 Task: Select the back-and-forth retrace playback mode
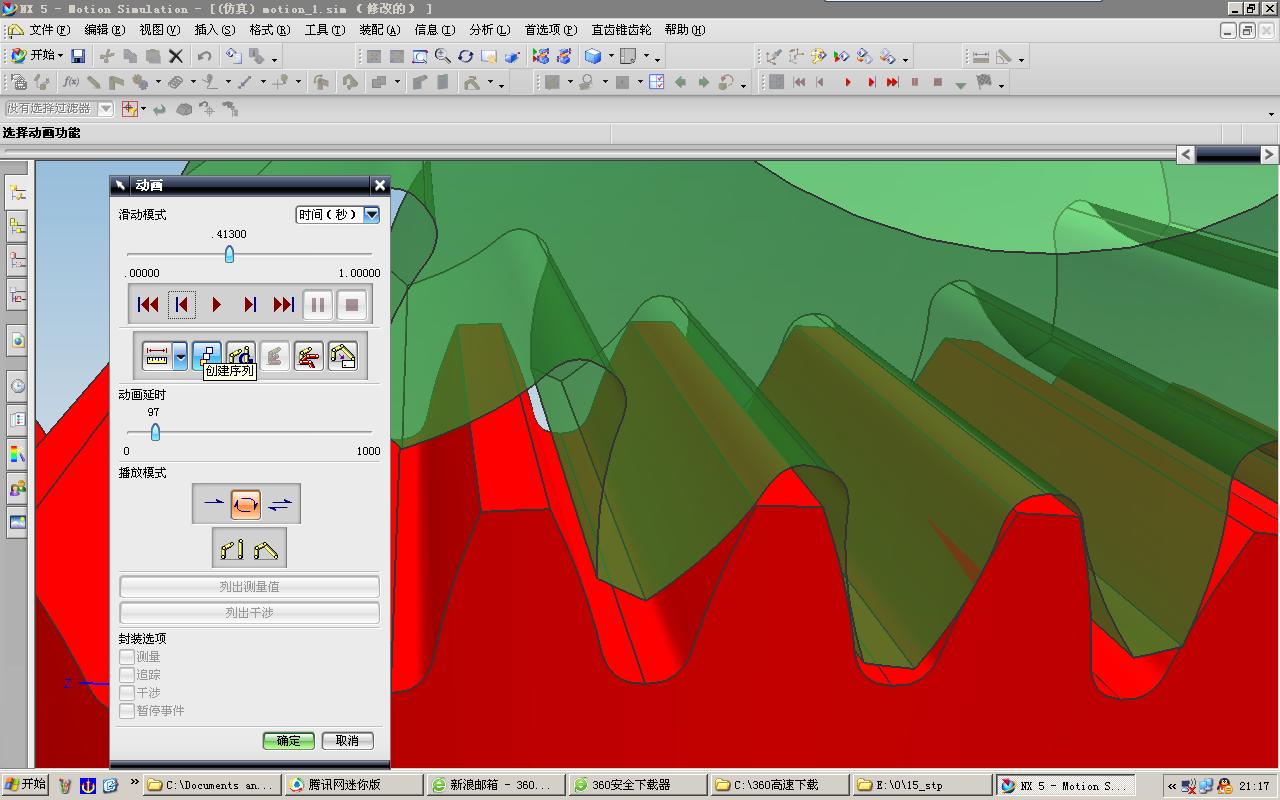tap(280, 504)
